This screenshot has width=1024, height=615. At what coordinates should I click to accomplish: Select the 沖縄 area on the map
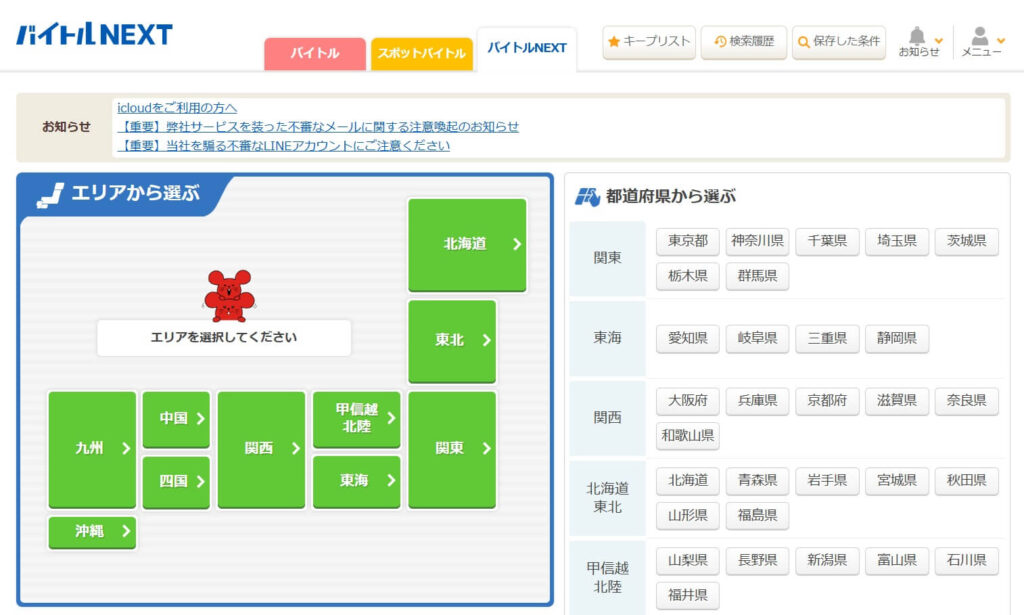point(92,532)
